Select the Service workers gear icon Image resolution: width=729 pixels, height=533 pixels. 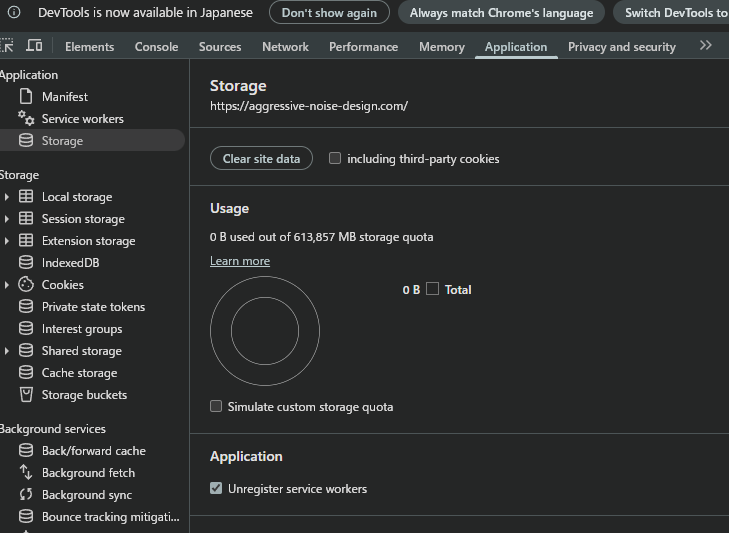tap(26, 119)
